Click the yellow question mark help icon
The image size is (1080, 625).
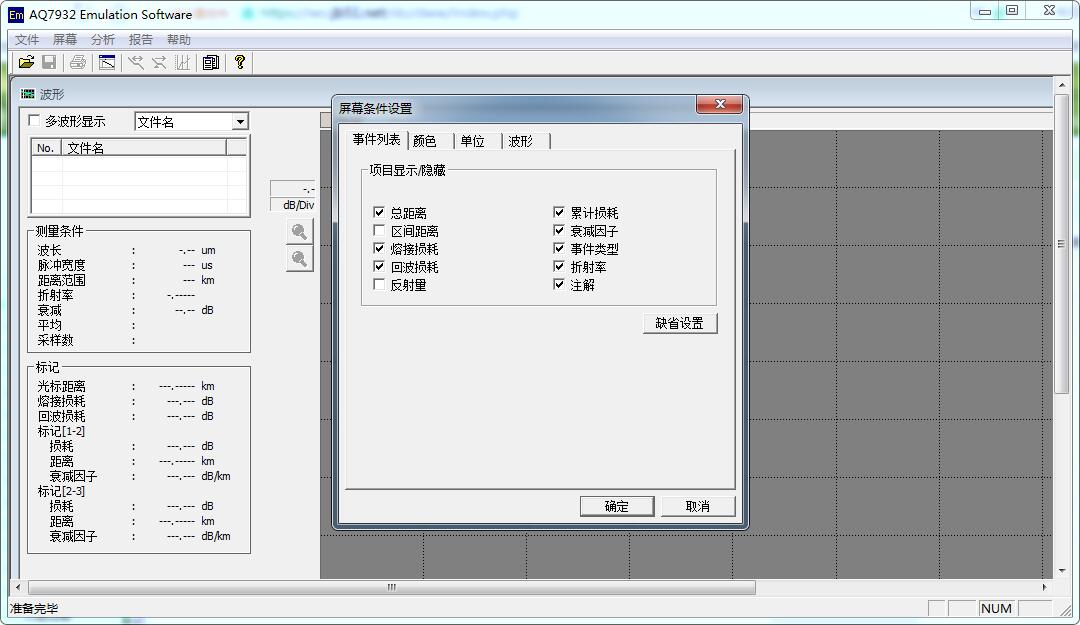[x=240, y=63]
